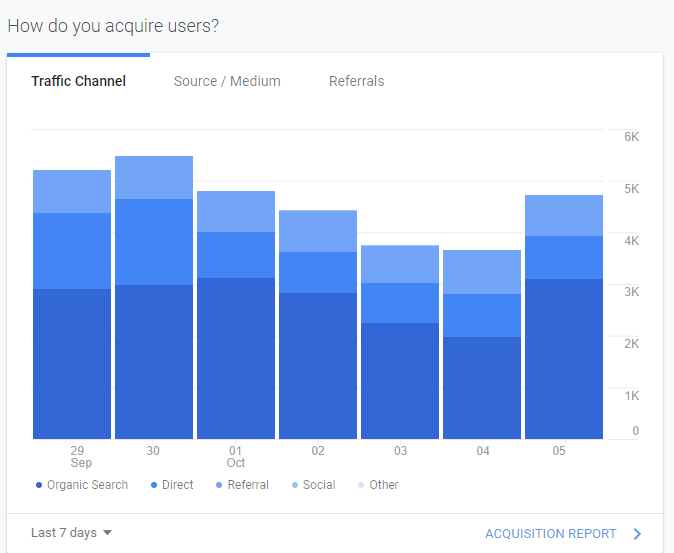Click the middle segment of 04 bar
Screen dimensions: 674x553
482,315
